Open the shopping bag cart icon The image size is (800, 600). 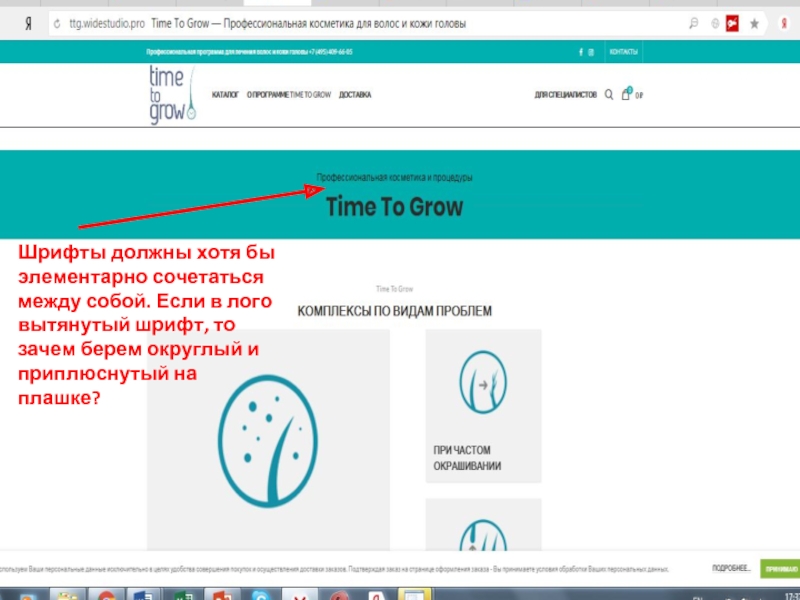click(627, 94)
